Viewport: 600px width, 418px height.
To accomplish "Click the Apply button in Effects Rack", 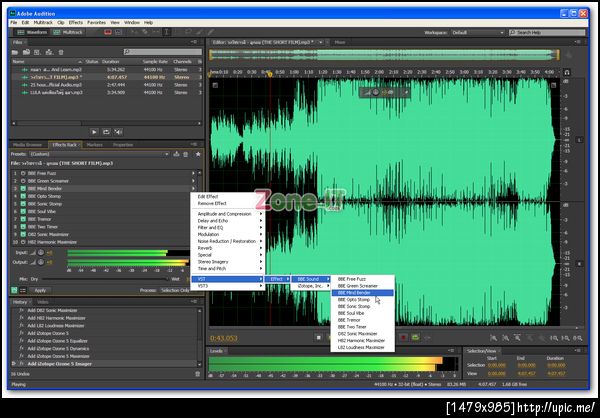I will point(40,291).
